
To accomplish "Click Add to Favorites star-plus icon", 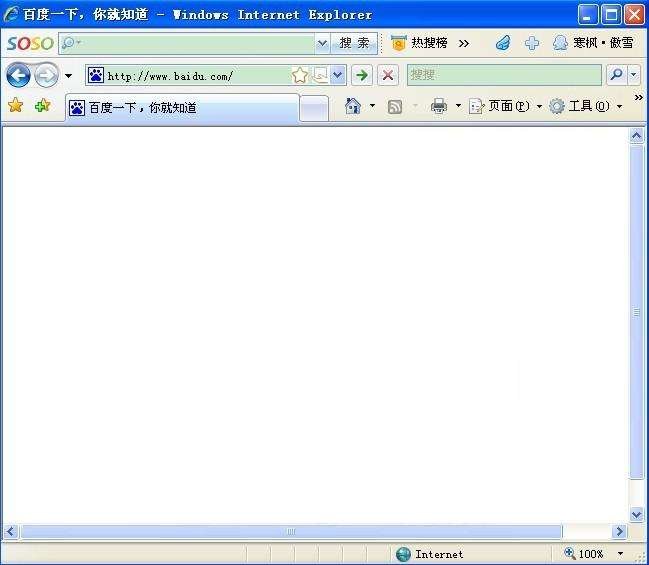I will (x=42, y=105).
